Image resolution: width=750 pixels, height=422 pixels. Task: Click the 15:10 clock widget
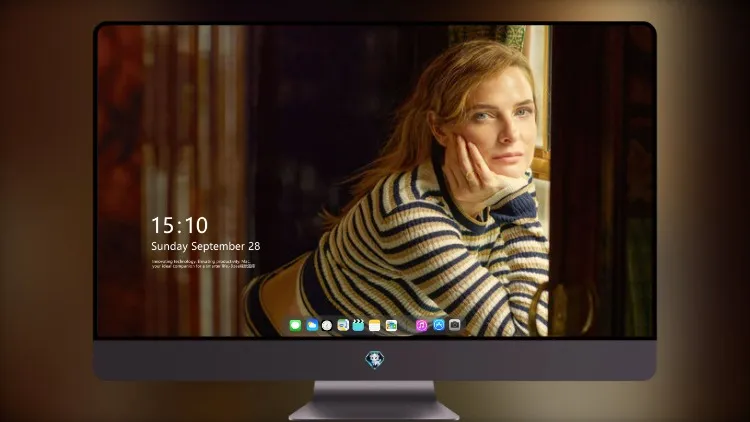pyautogui.click(x=179, y=225)
